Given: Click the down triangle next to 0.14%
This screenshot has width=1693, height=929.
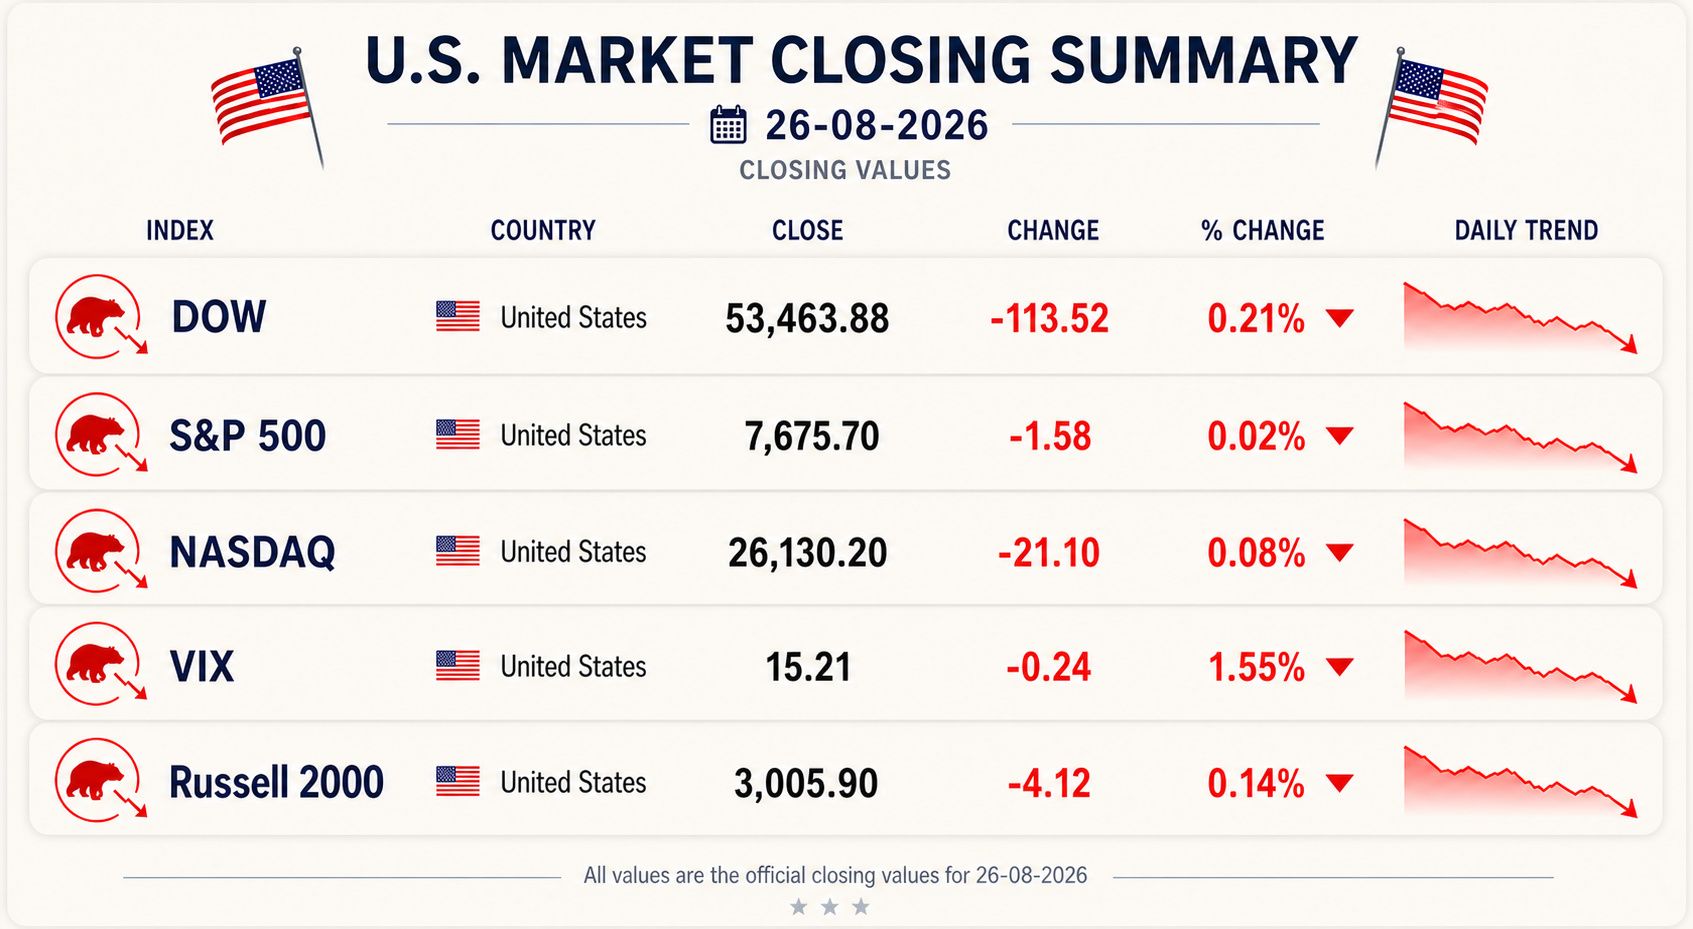Looking at the screenshot, I should [x=1339, y=783].
